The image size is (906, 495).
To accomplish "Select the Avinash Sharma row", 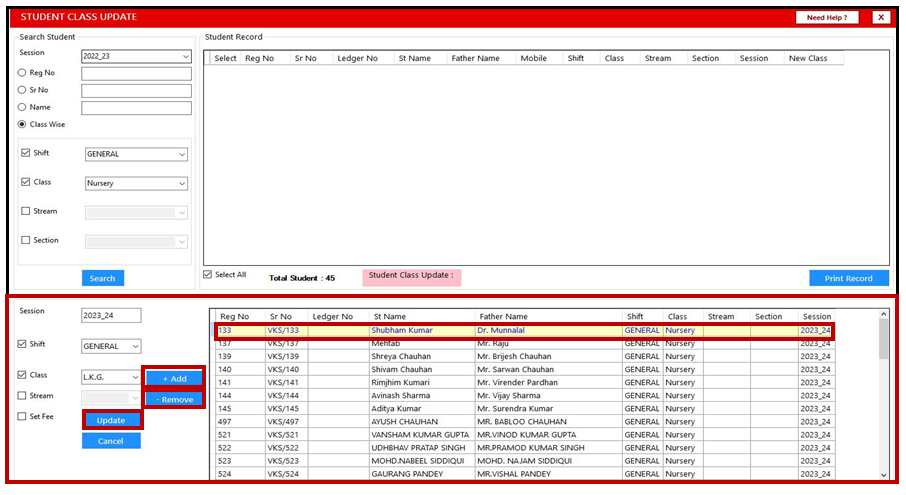I will coord(525,396).
